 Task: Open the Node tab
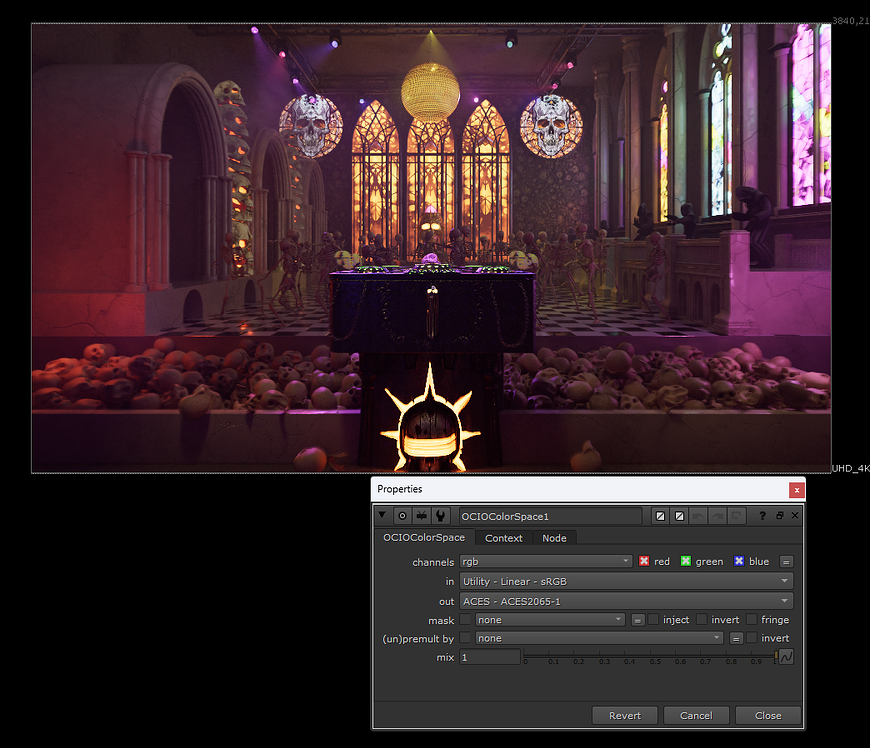(554, 538)
